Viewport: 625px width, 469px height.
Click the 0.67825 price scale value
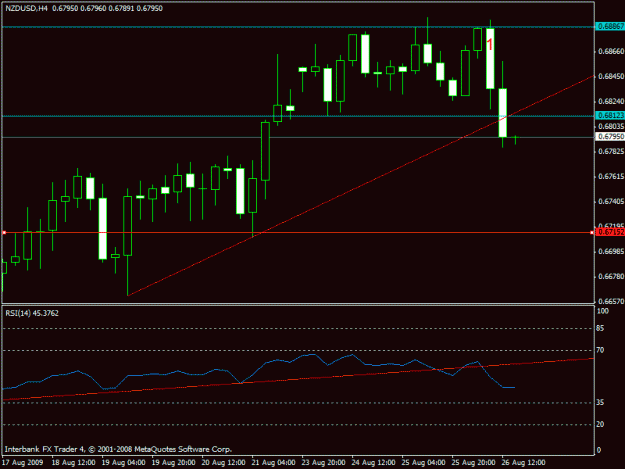(611, 151)
